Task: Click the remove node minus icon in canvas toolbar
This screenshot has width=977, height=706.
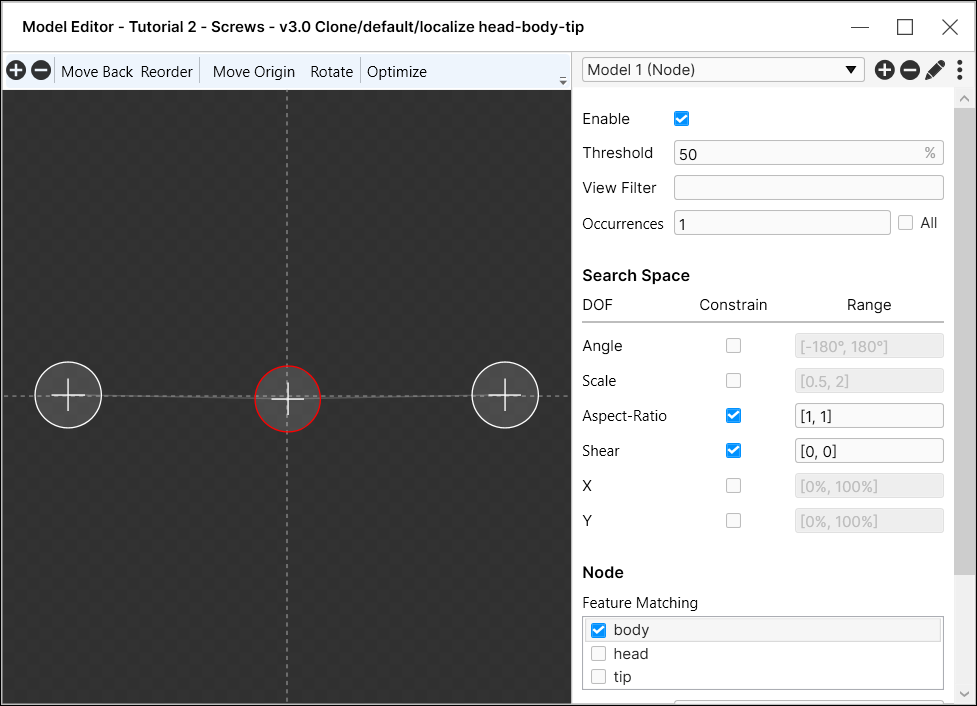Action: [41, 71]
